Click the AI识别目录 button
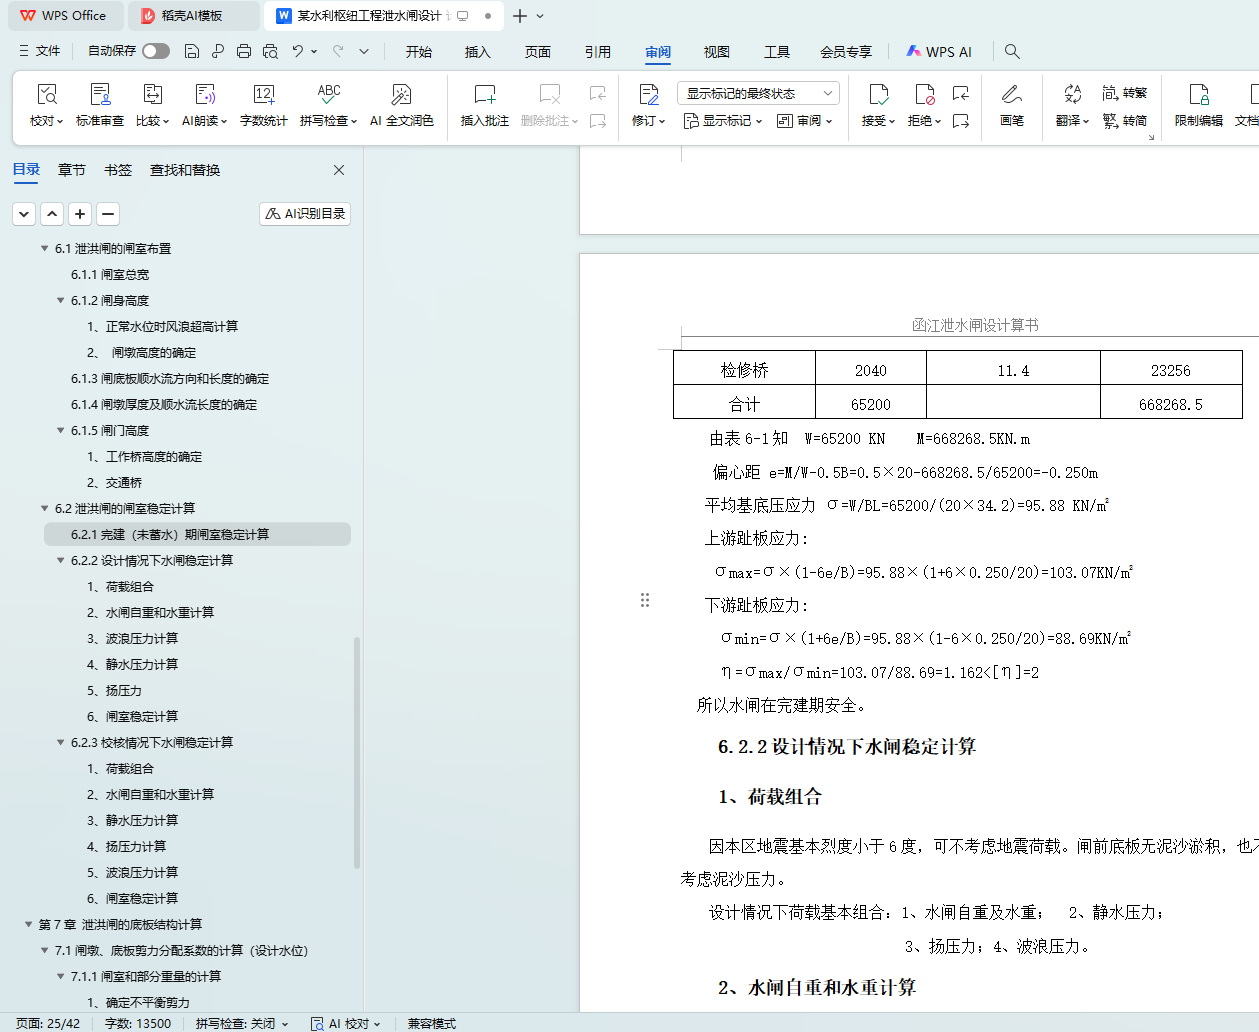Image resolution: width=1259 pixels, height=1032 pixels. [305, 214]
